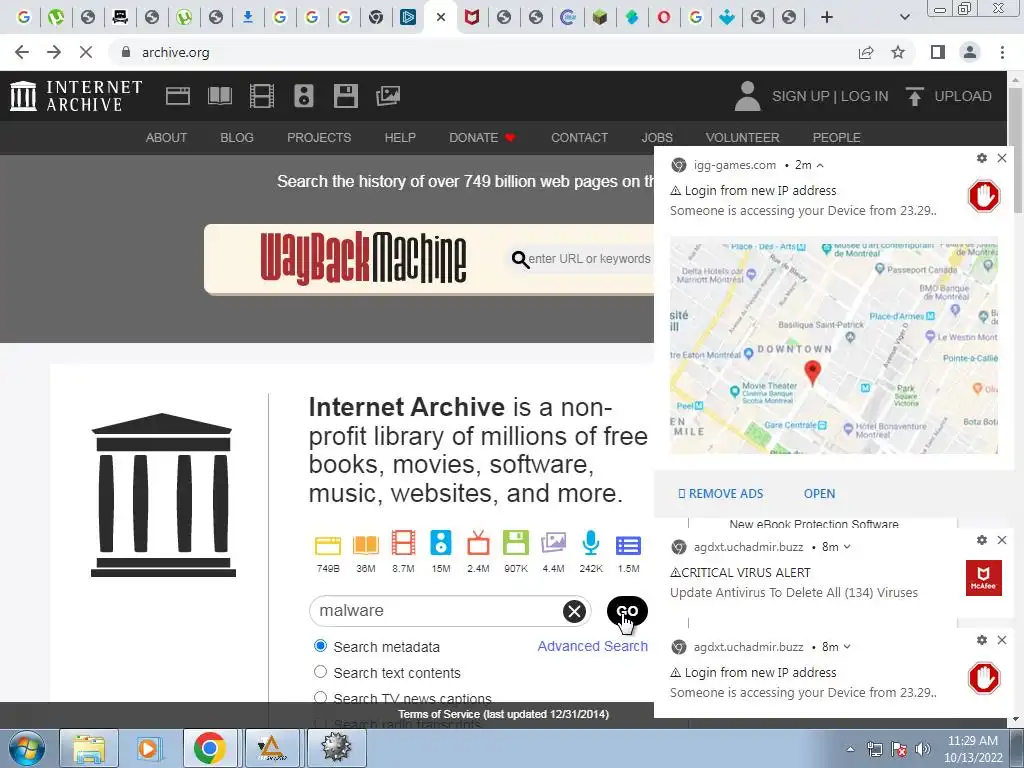The height and width of the screenshot is (768, 1024).
Task: Select the 907K software collection icon
Action: [x=515, y=543]
